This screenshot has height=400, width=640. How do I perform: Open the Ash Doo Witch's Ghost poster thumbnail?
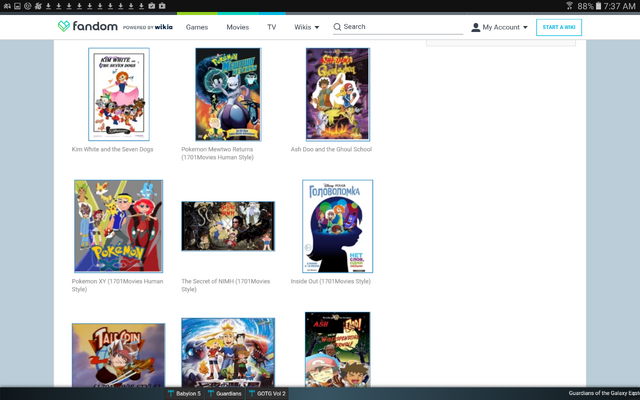point(338,349)
